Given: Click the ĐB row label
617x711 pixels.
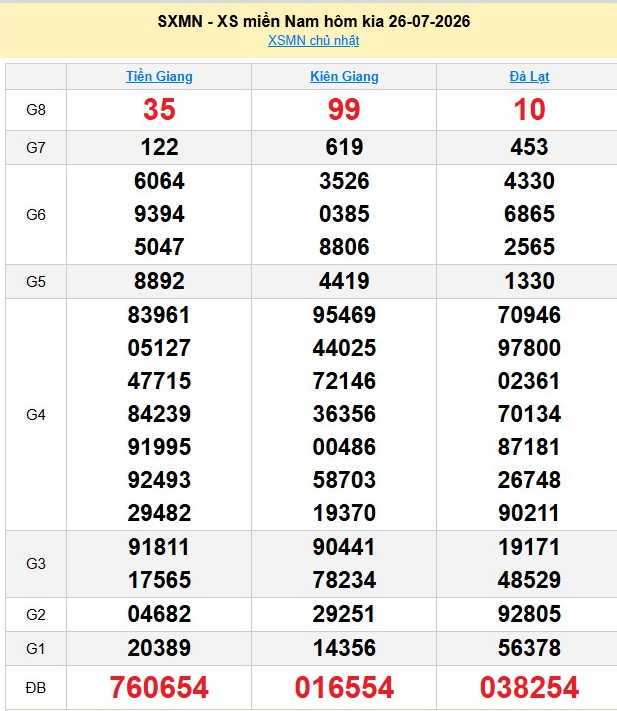Looking at the screenshot, I should (x=36, y=688).
